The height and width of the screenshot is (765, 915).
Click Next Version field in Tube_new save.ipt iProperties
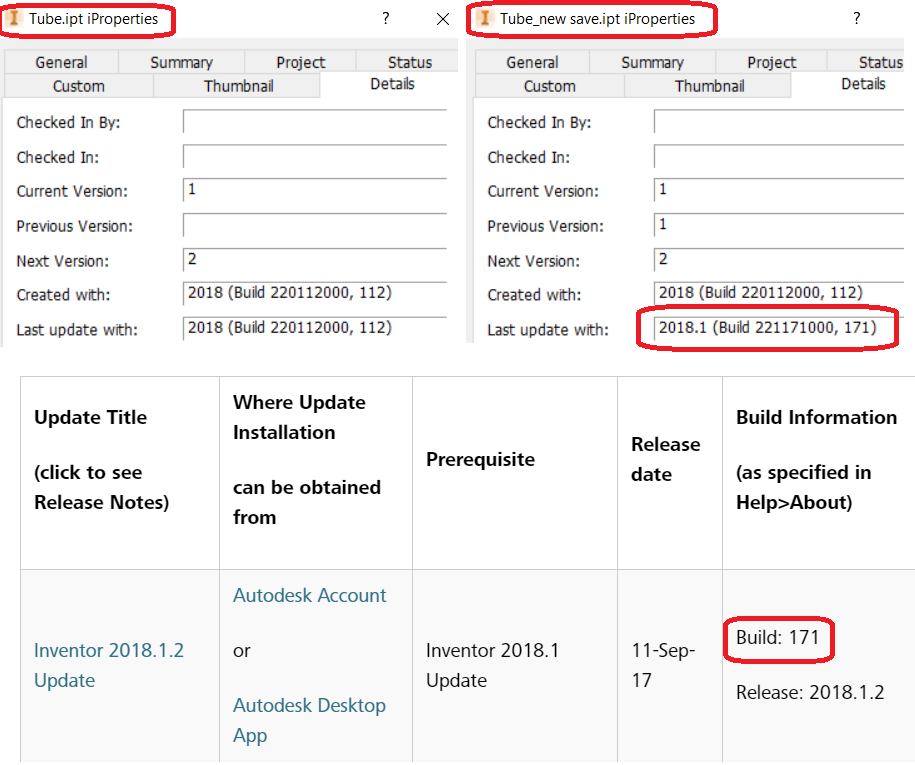coord(779,260)
